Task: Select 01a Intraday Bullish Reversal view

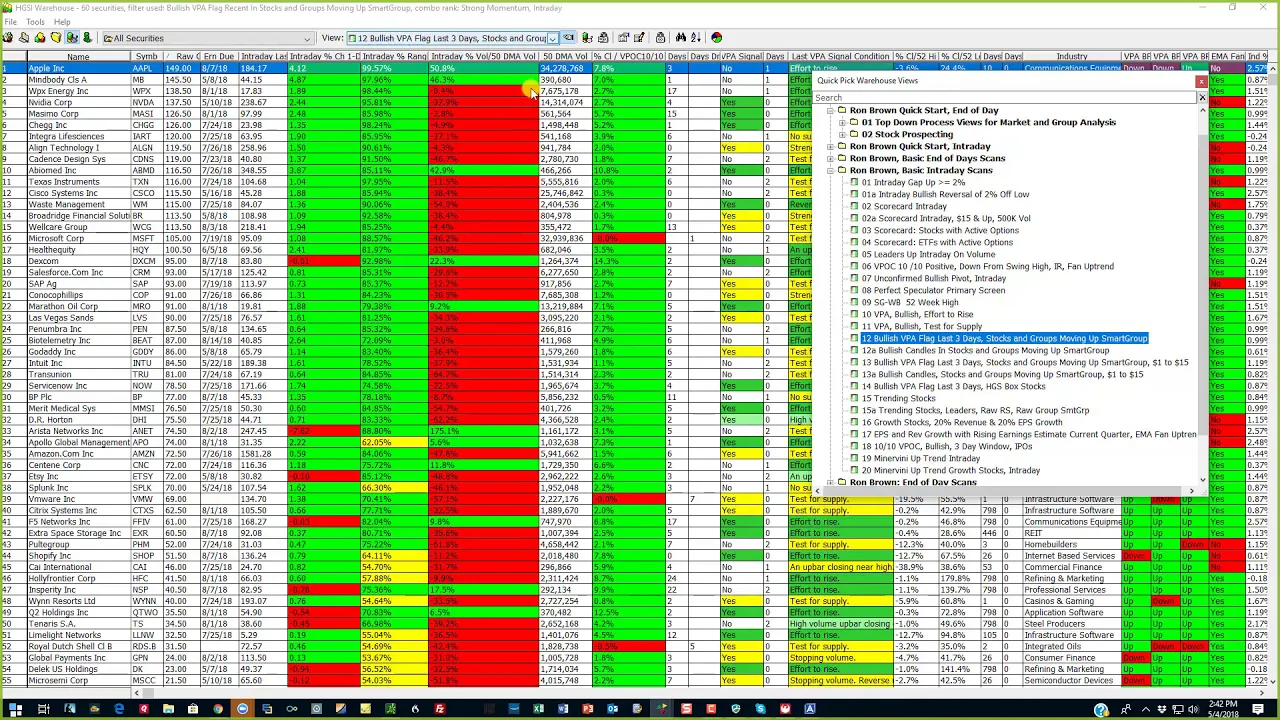Action: click(x=945, y=194)
